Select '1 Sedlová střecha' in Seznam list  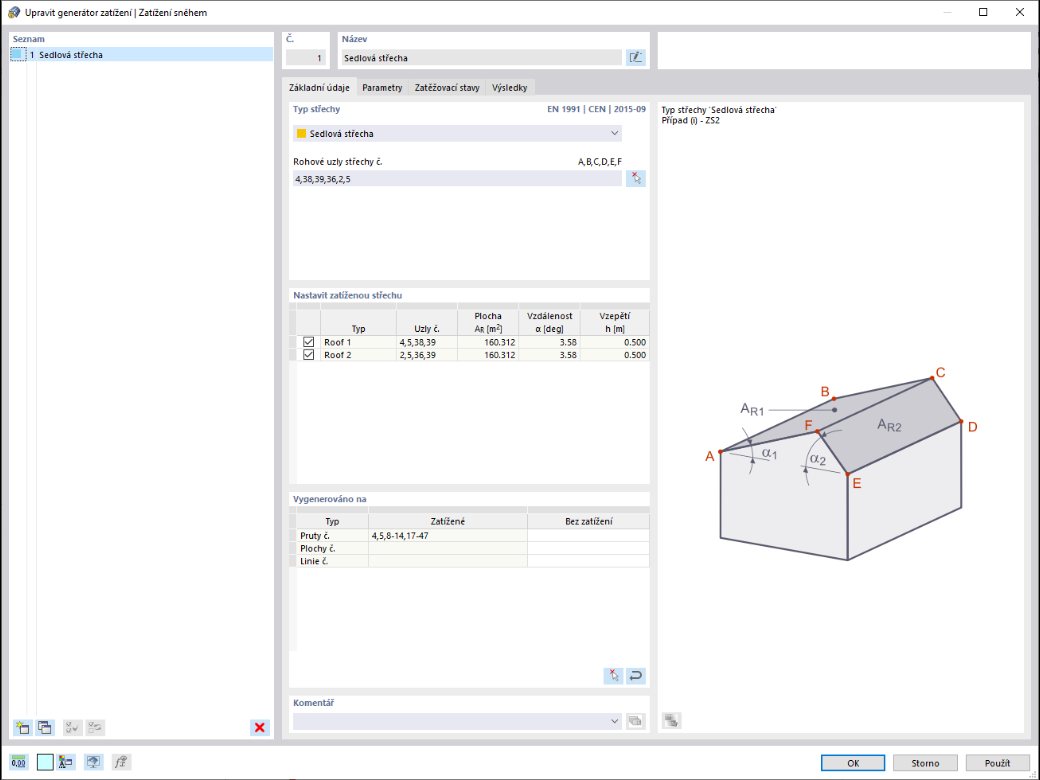click(x=142, y=55)
